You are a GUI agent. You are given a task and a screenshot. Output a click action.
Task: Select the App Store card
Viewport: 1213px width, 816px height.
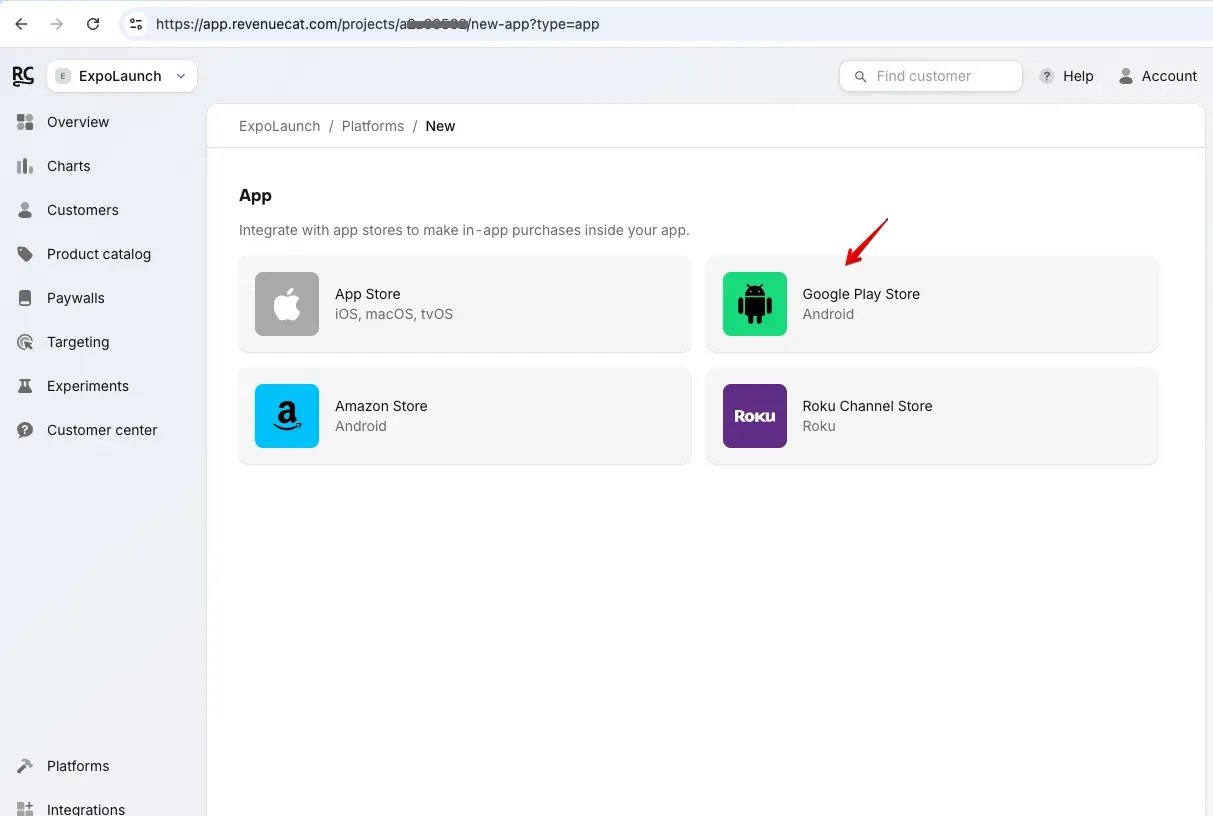pyautogui.click(x=465, y=304)
